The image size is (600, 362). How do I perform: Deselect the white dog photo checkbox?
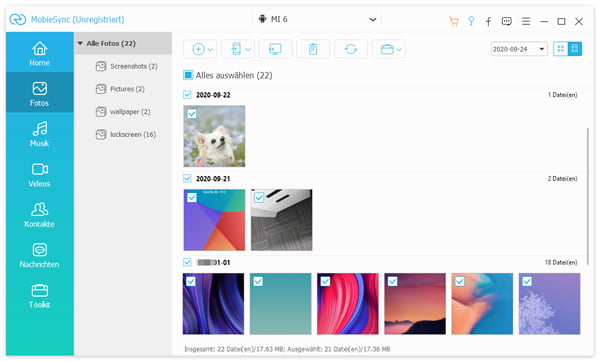click(x=192, y=114)
